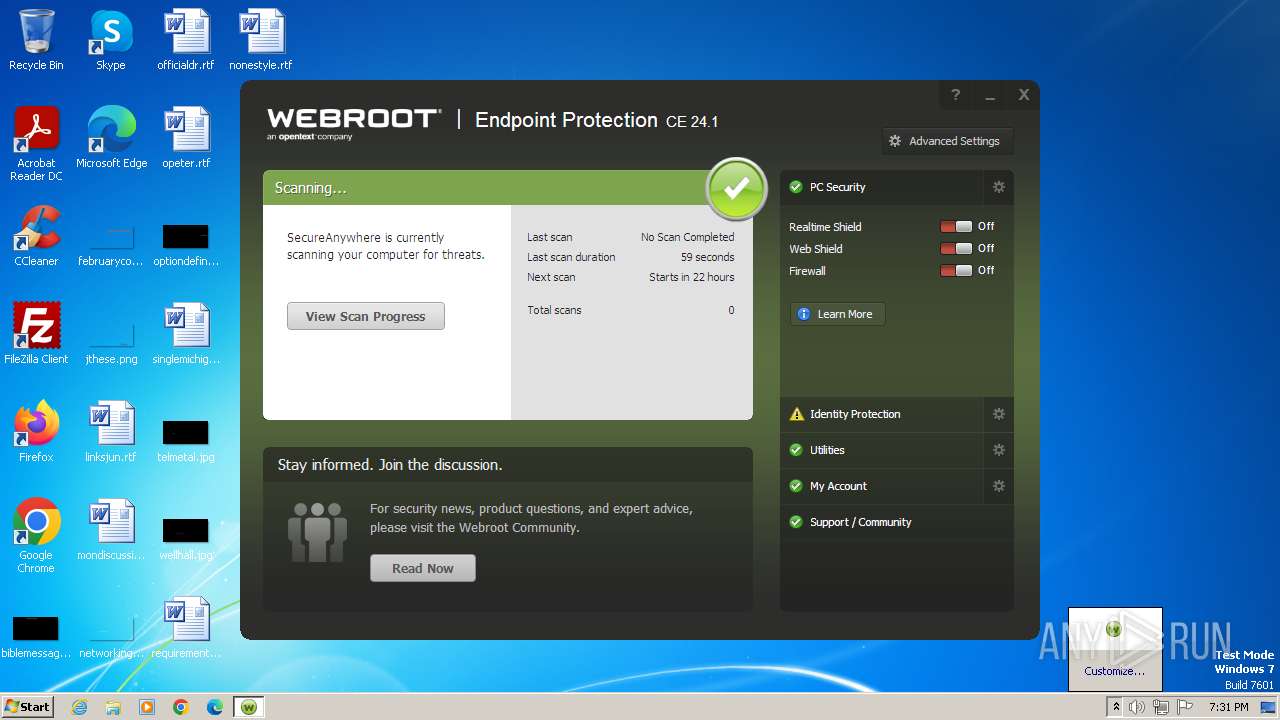Expand the My Account section

[x=883, y=486]
